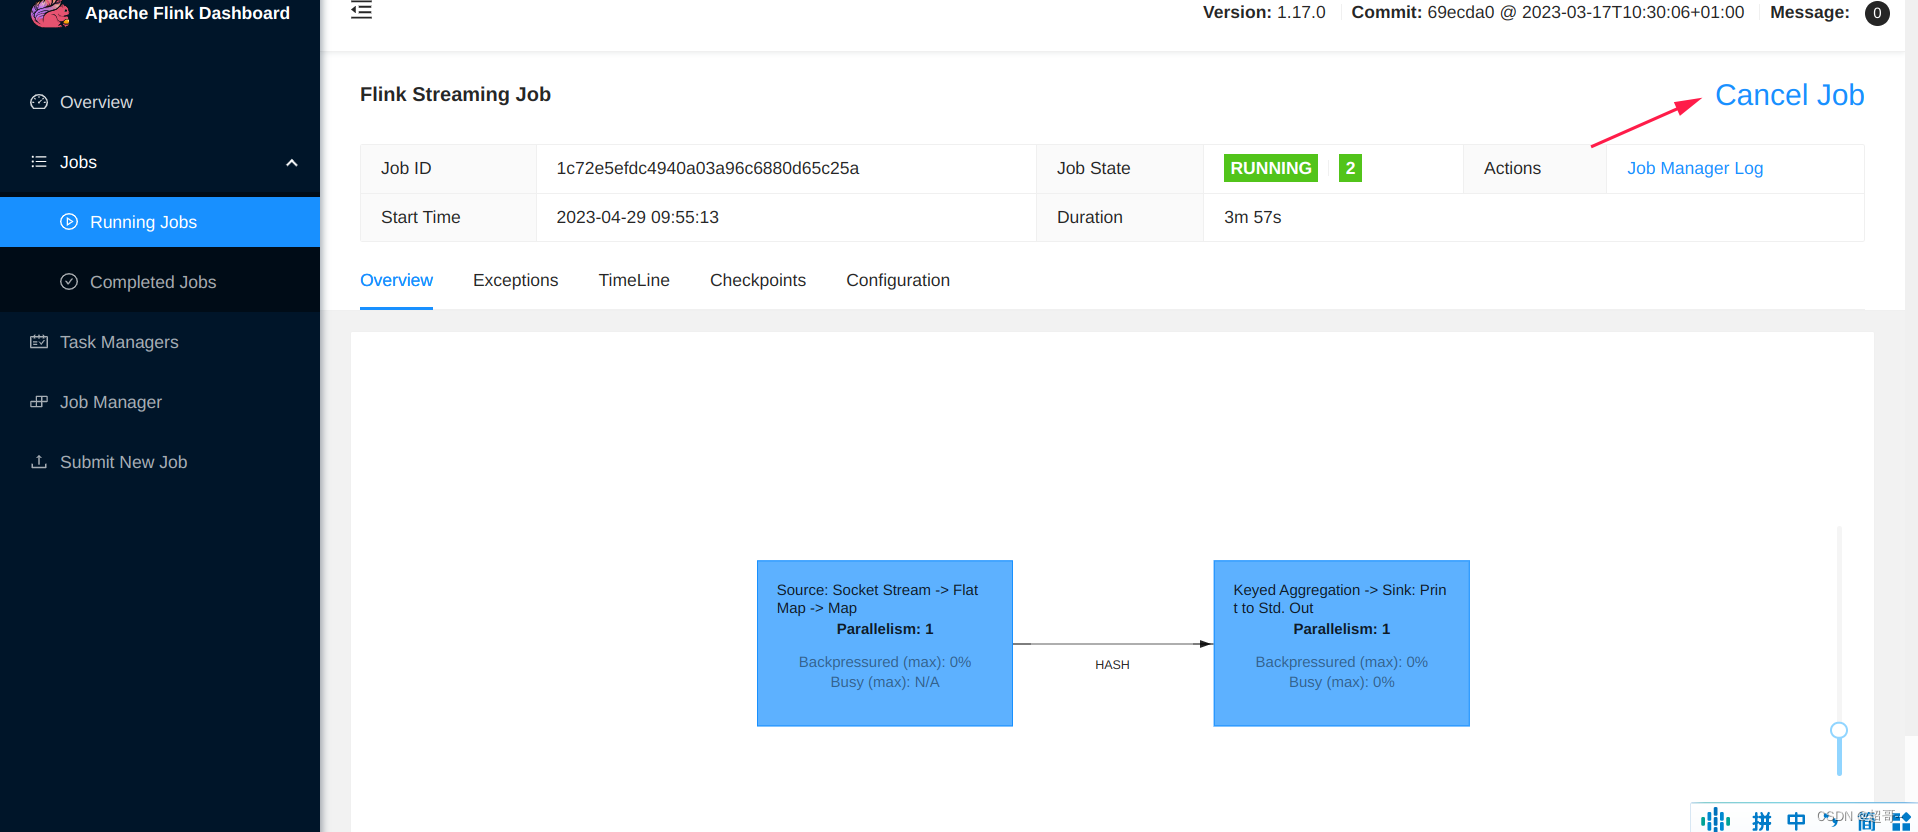Click the duration value 3m 57s
1918x832 pixels.
(x=1252, y=217)
